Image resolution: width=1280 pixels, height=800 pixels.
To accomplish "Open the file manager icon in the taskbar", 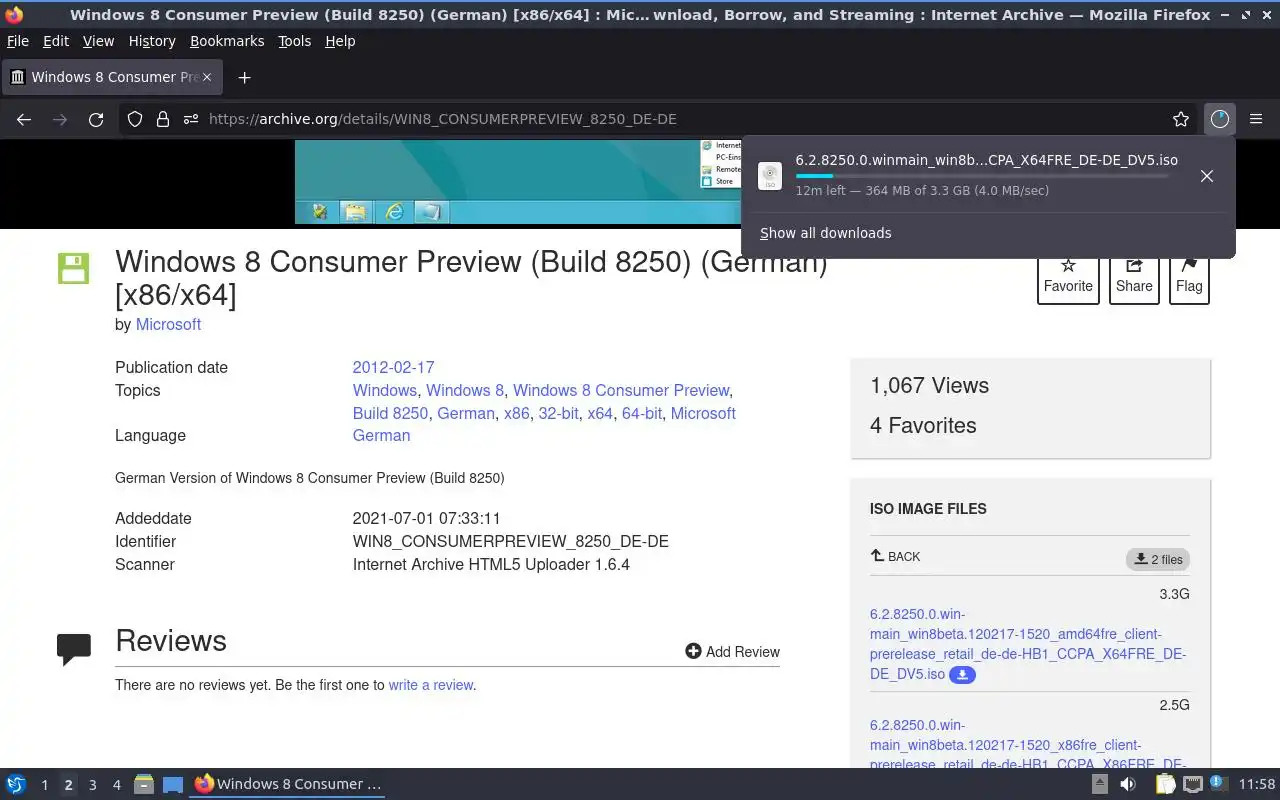I will tap(144, 784).
